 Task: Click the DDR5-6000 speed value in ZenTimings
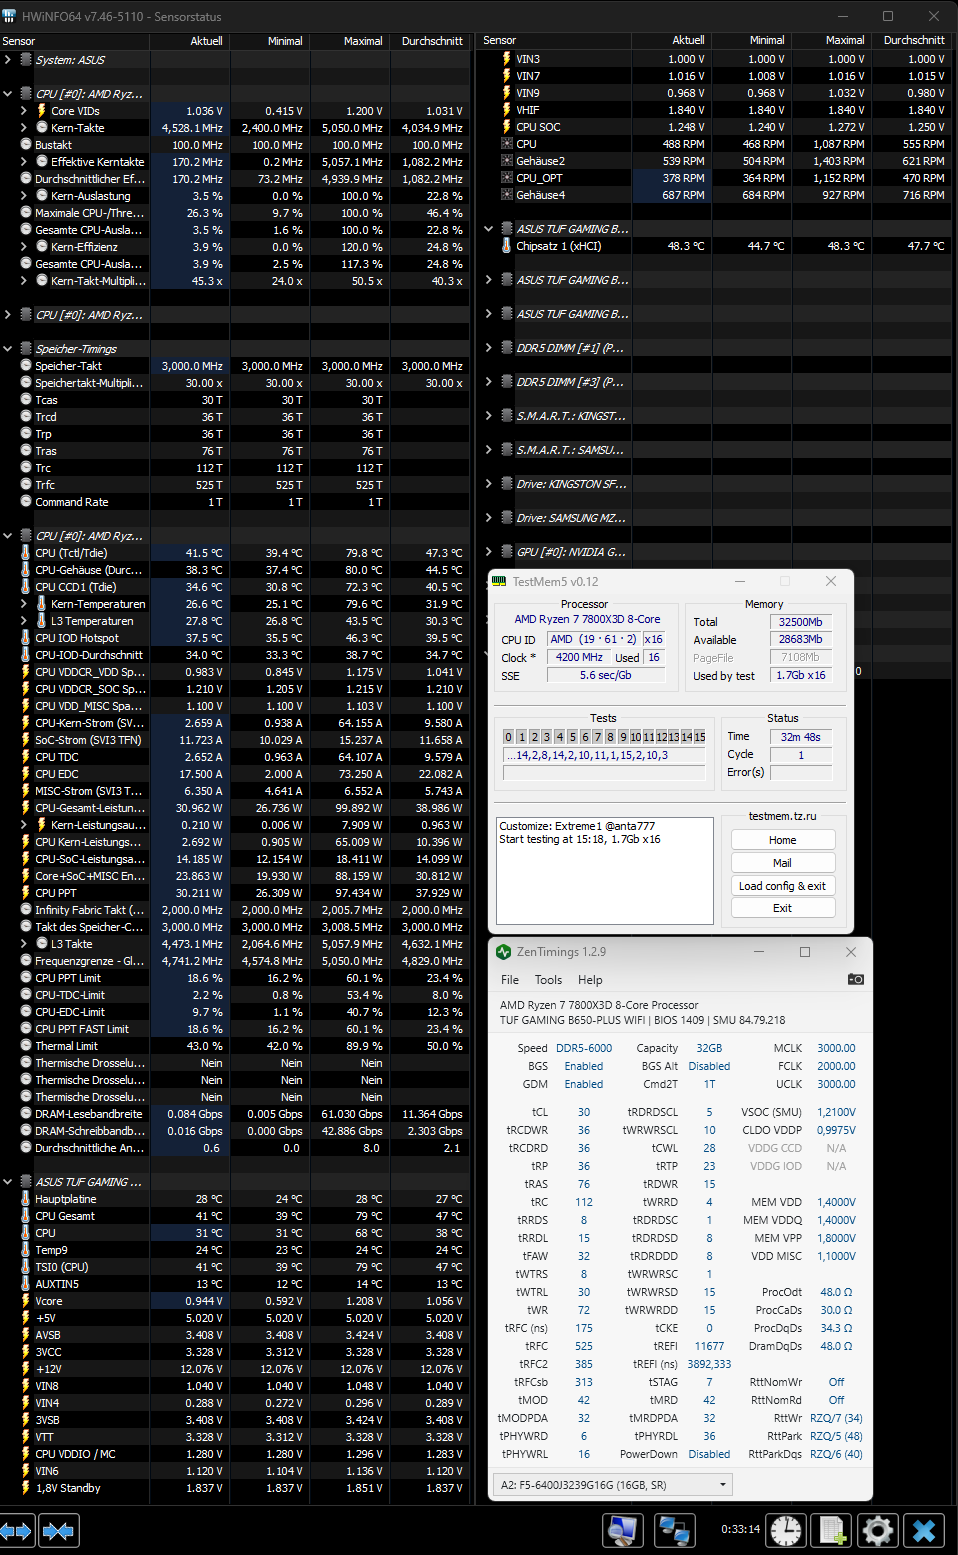pos(584,1048)
